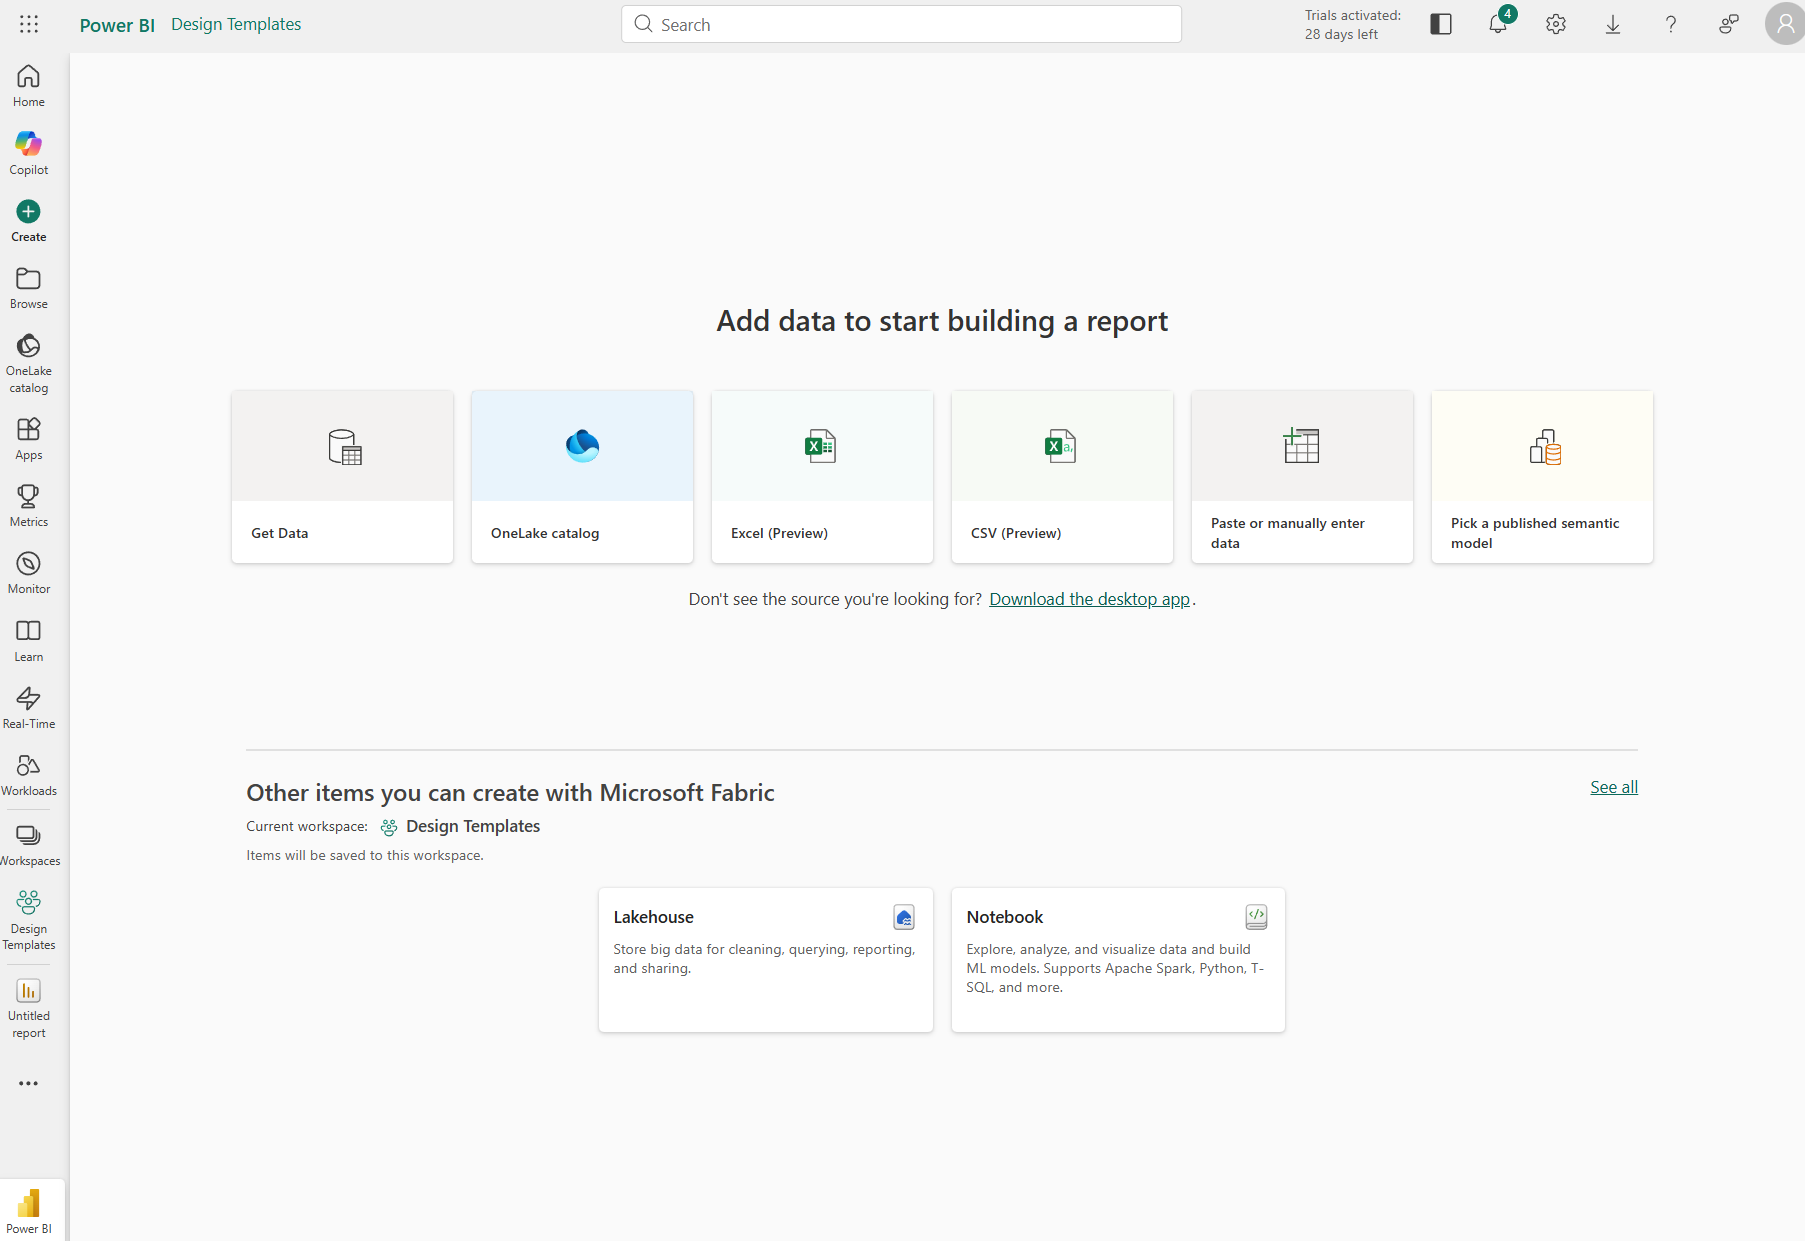Click the See all link

tap(1614, 787)
